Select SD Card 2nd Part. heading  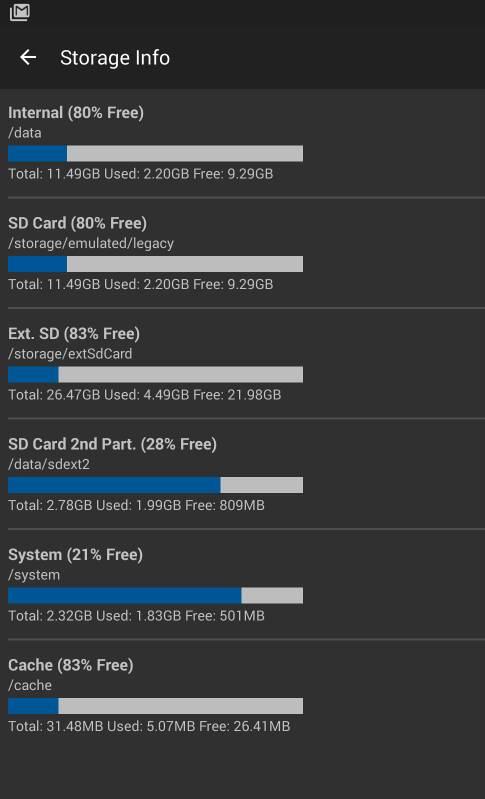[113, 444]
